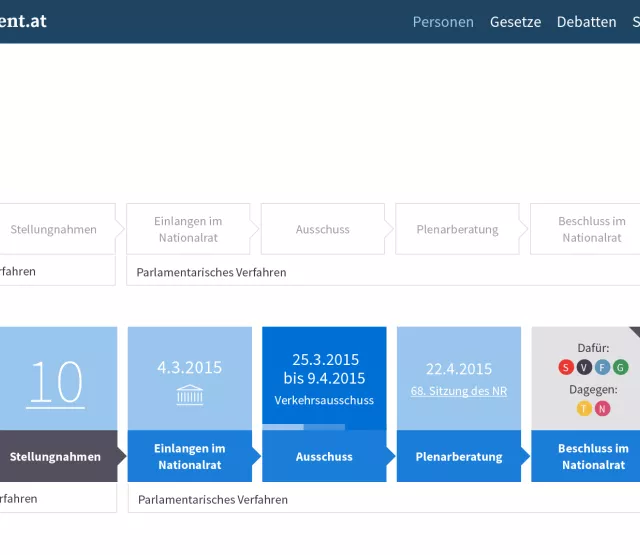Click the dark Stellungnahmen step label

pos(55,457)
